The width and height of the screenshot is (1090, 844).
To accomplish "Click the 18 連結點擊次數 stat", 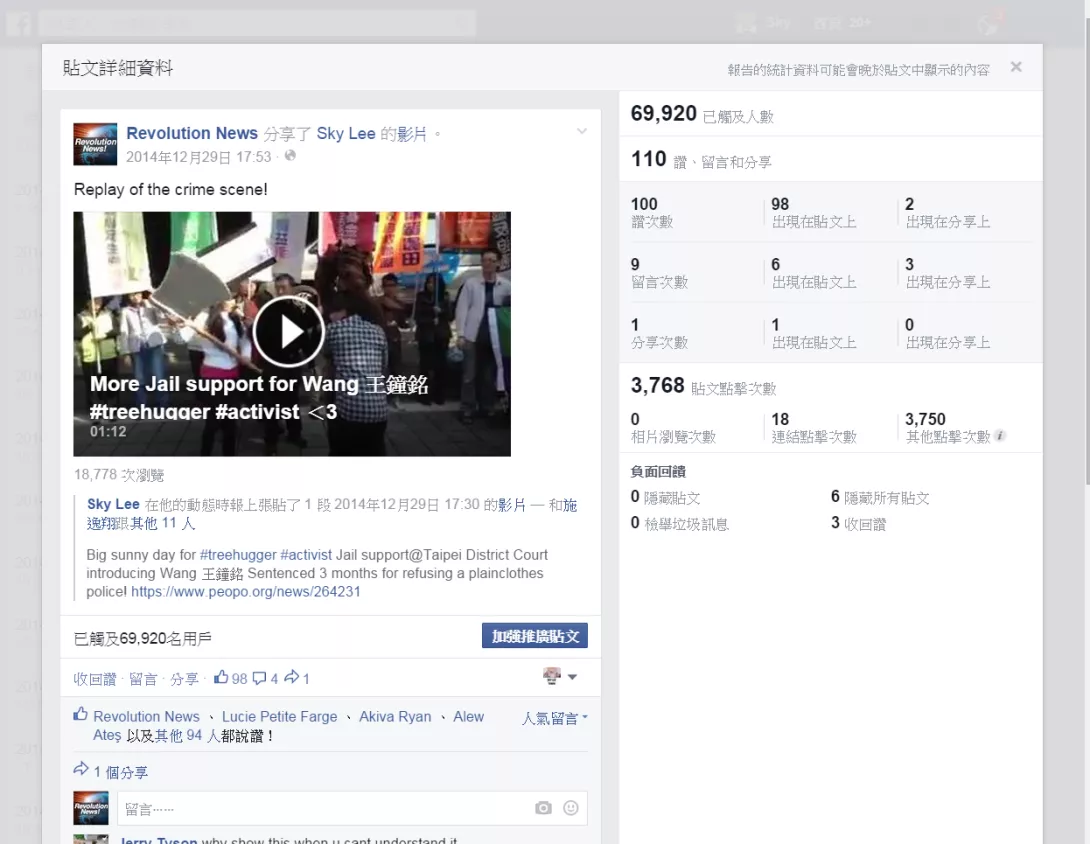I will coord(814,428).
